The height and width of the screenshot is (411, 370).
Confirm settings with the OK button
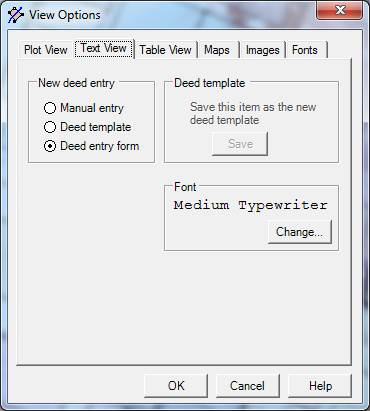[176, 386]
